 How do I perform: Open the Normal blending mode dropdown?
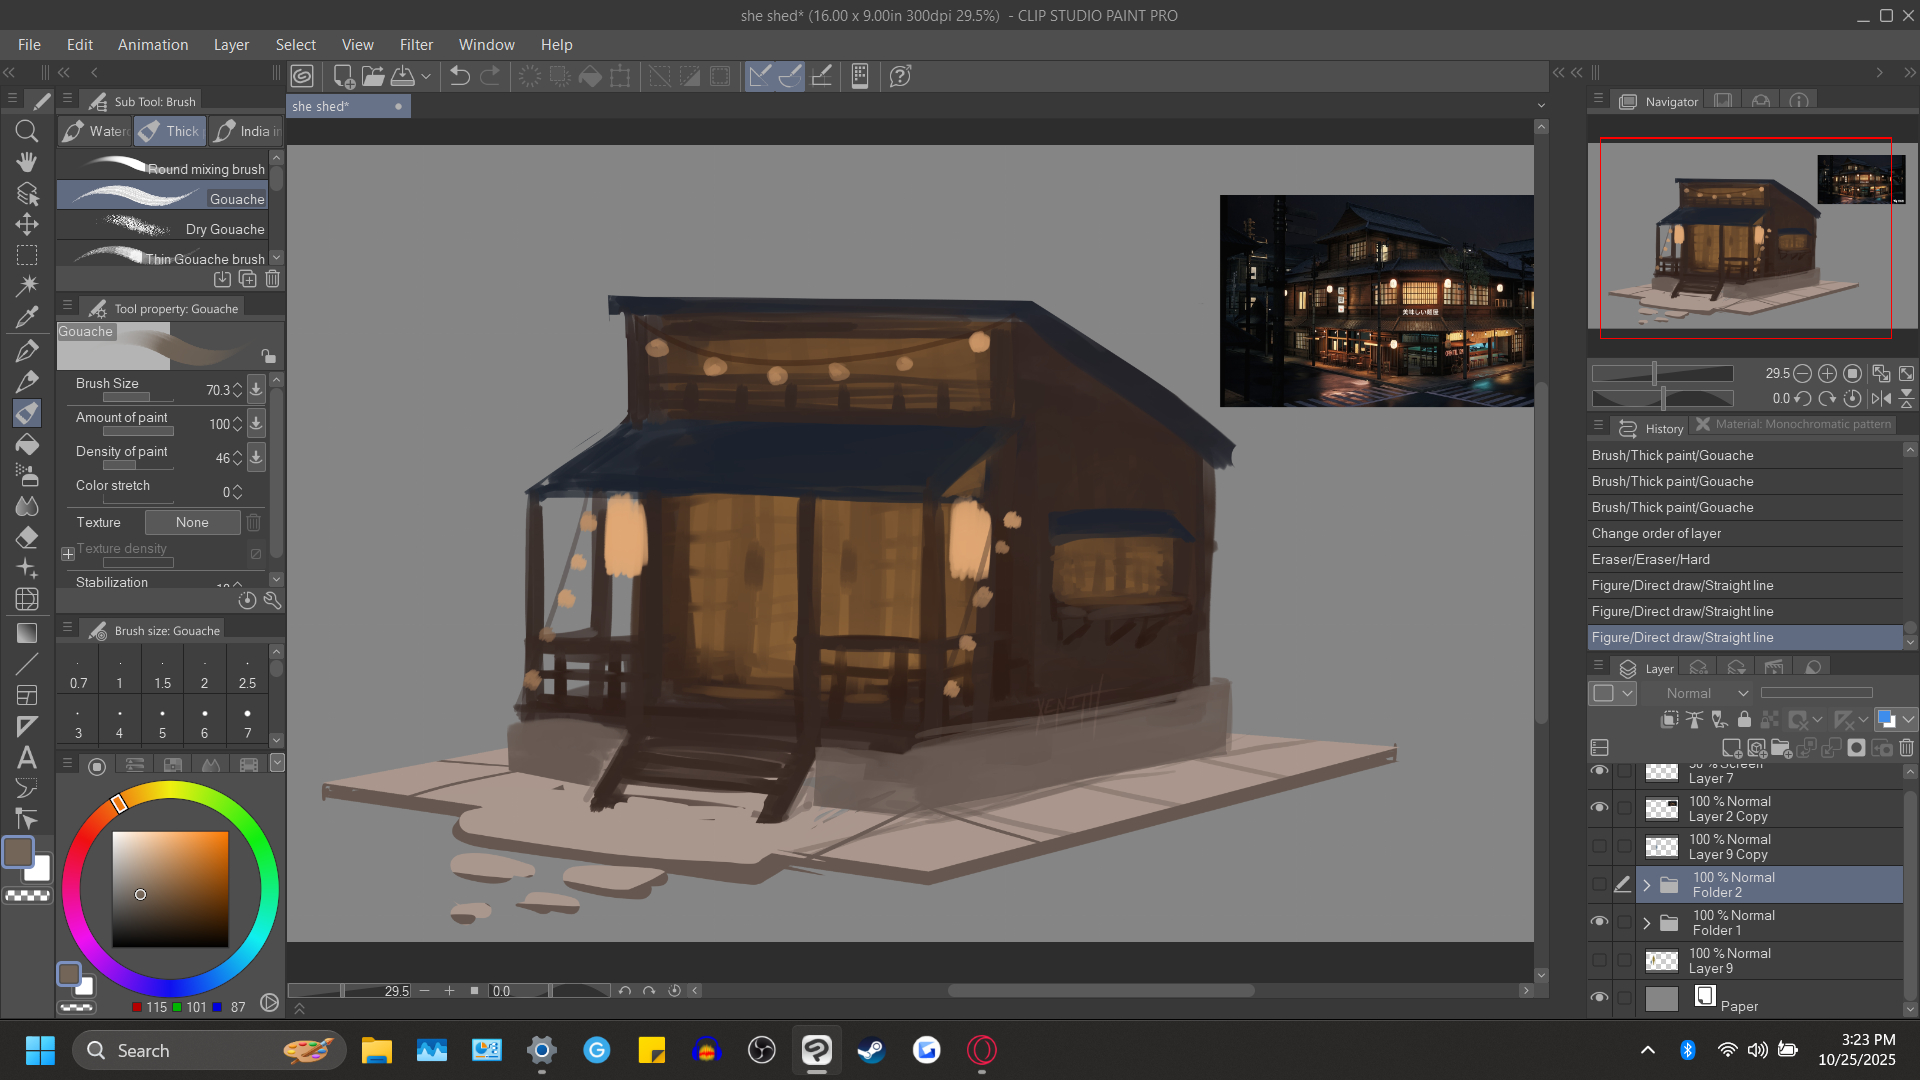[x=1706, y=693]
